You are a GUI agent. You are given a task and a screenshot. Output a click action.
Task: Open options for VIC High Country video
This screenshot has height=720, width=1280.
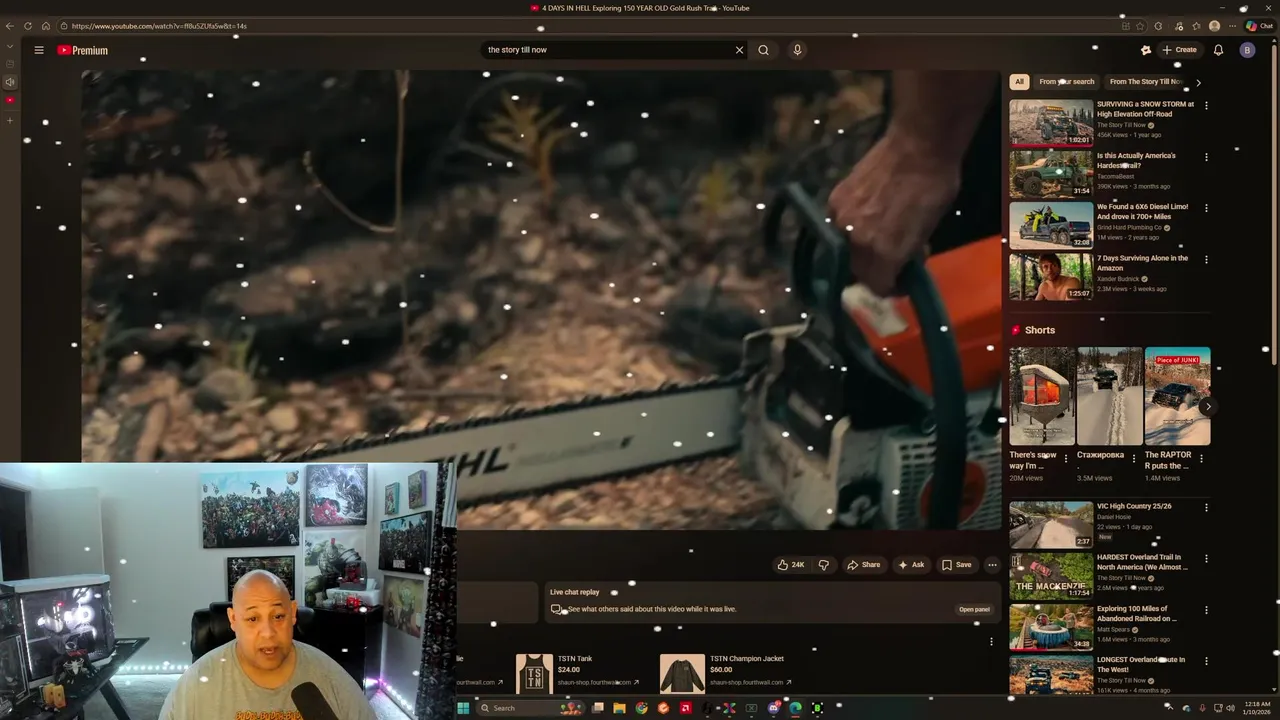pos(1206,507)
